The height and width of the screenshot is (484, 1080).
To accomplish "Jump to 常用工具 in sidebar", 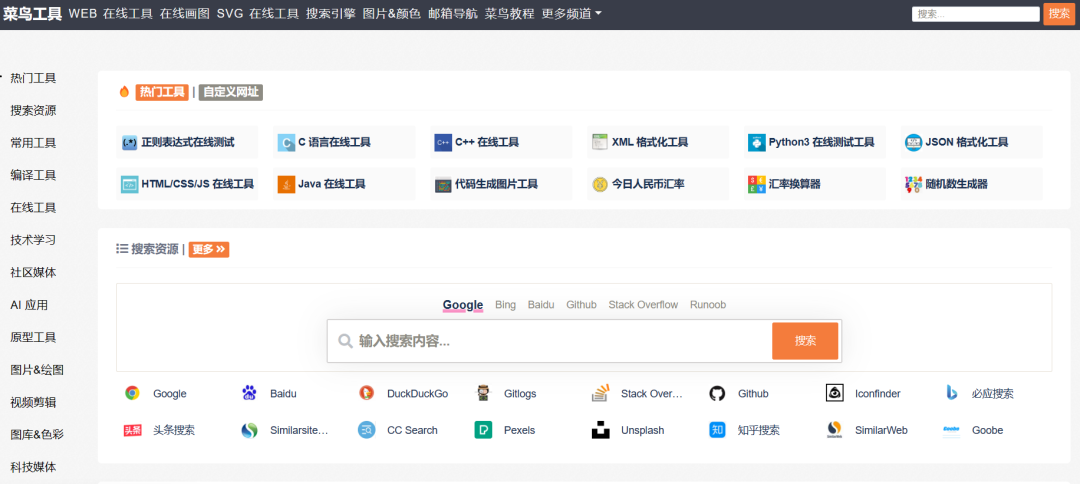I will click(33, 143).
